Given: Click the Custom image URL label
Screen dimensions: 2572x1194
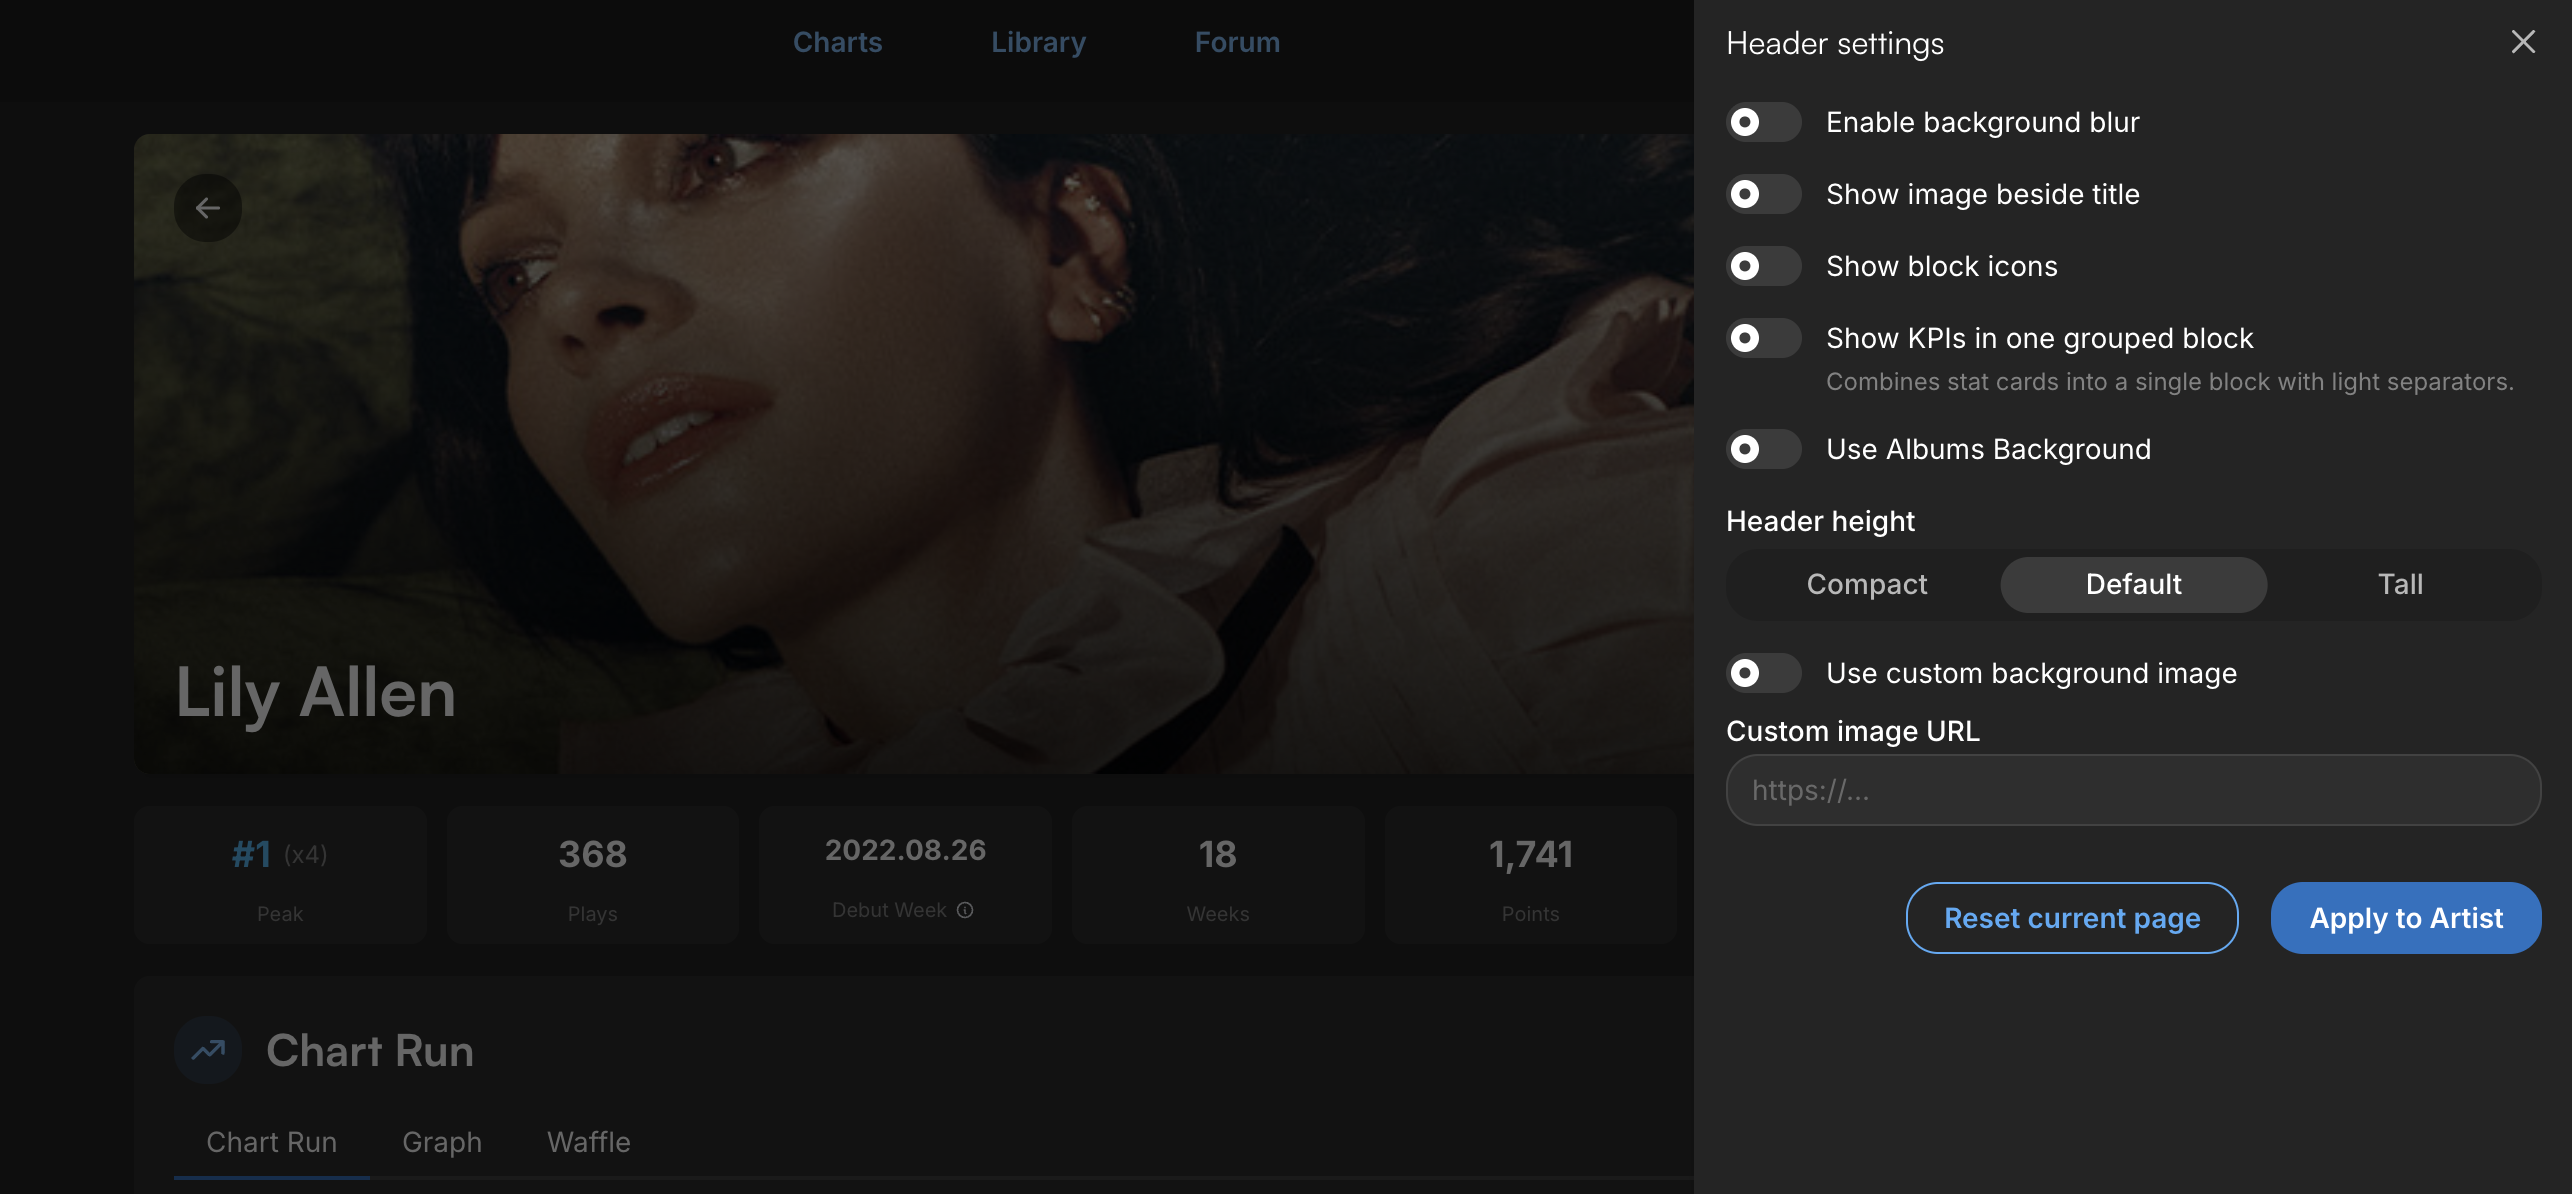Looking at the screenshot, I should click(x=1853, y=731).
